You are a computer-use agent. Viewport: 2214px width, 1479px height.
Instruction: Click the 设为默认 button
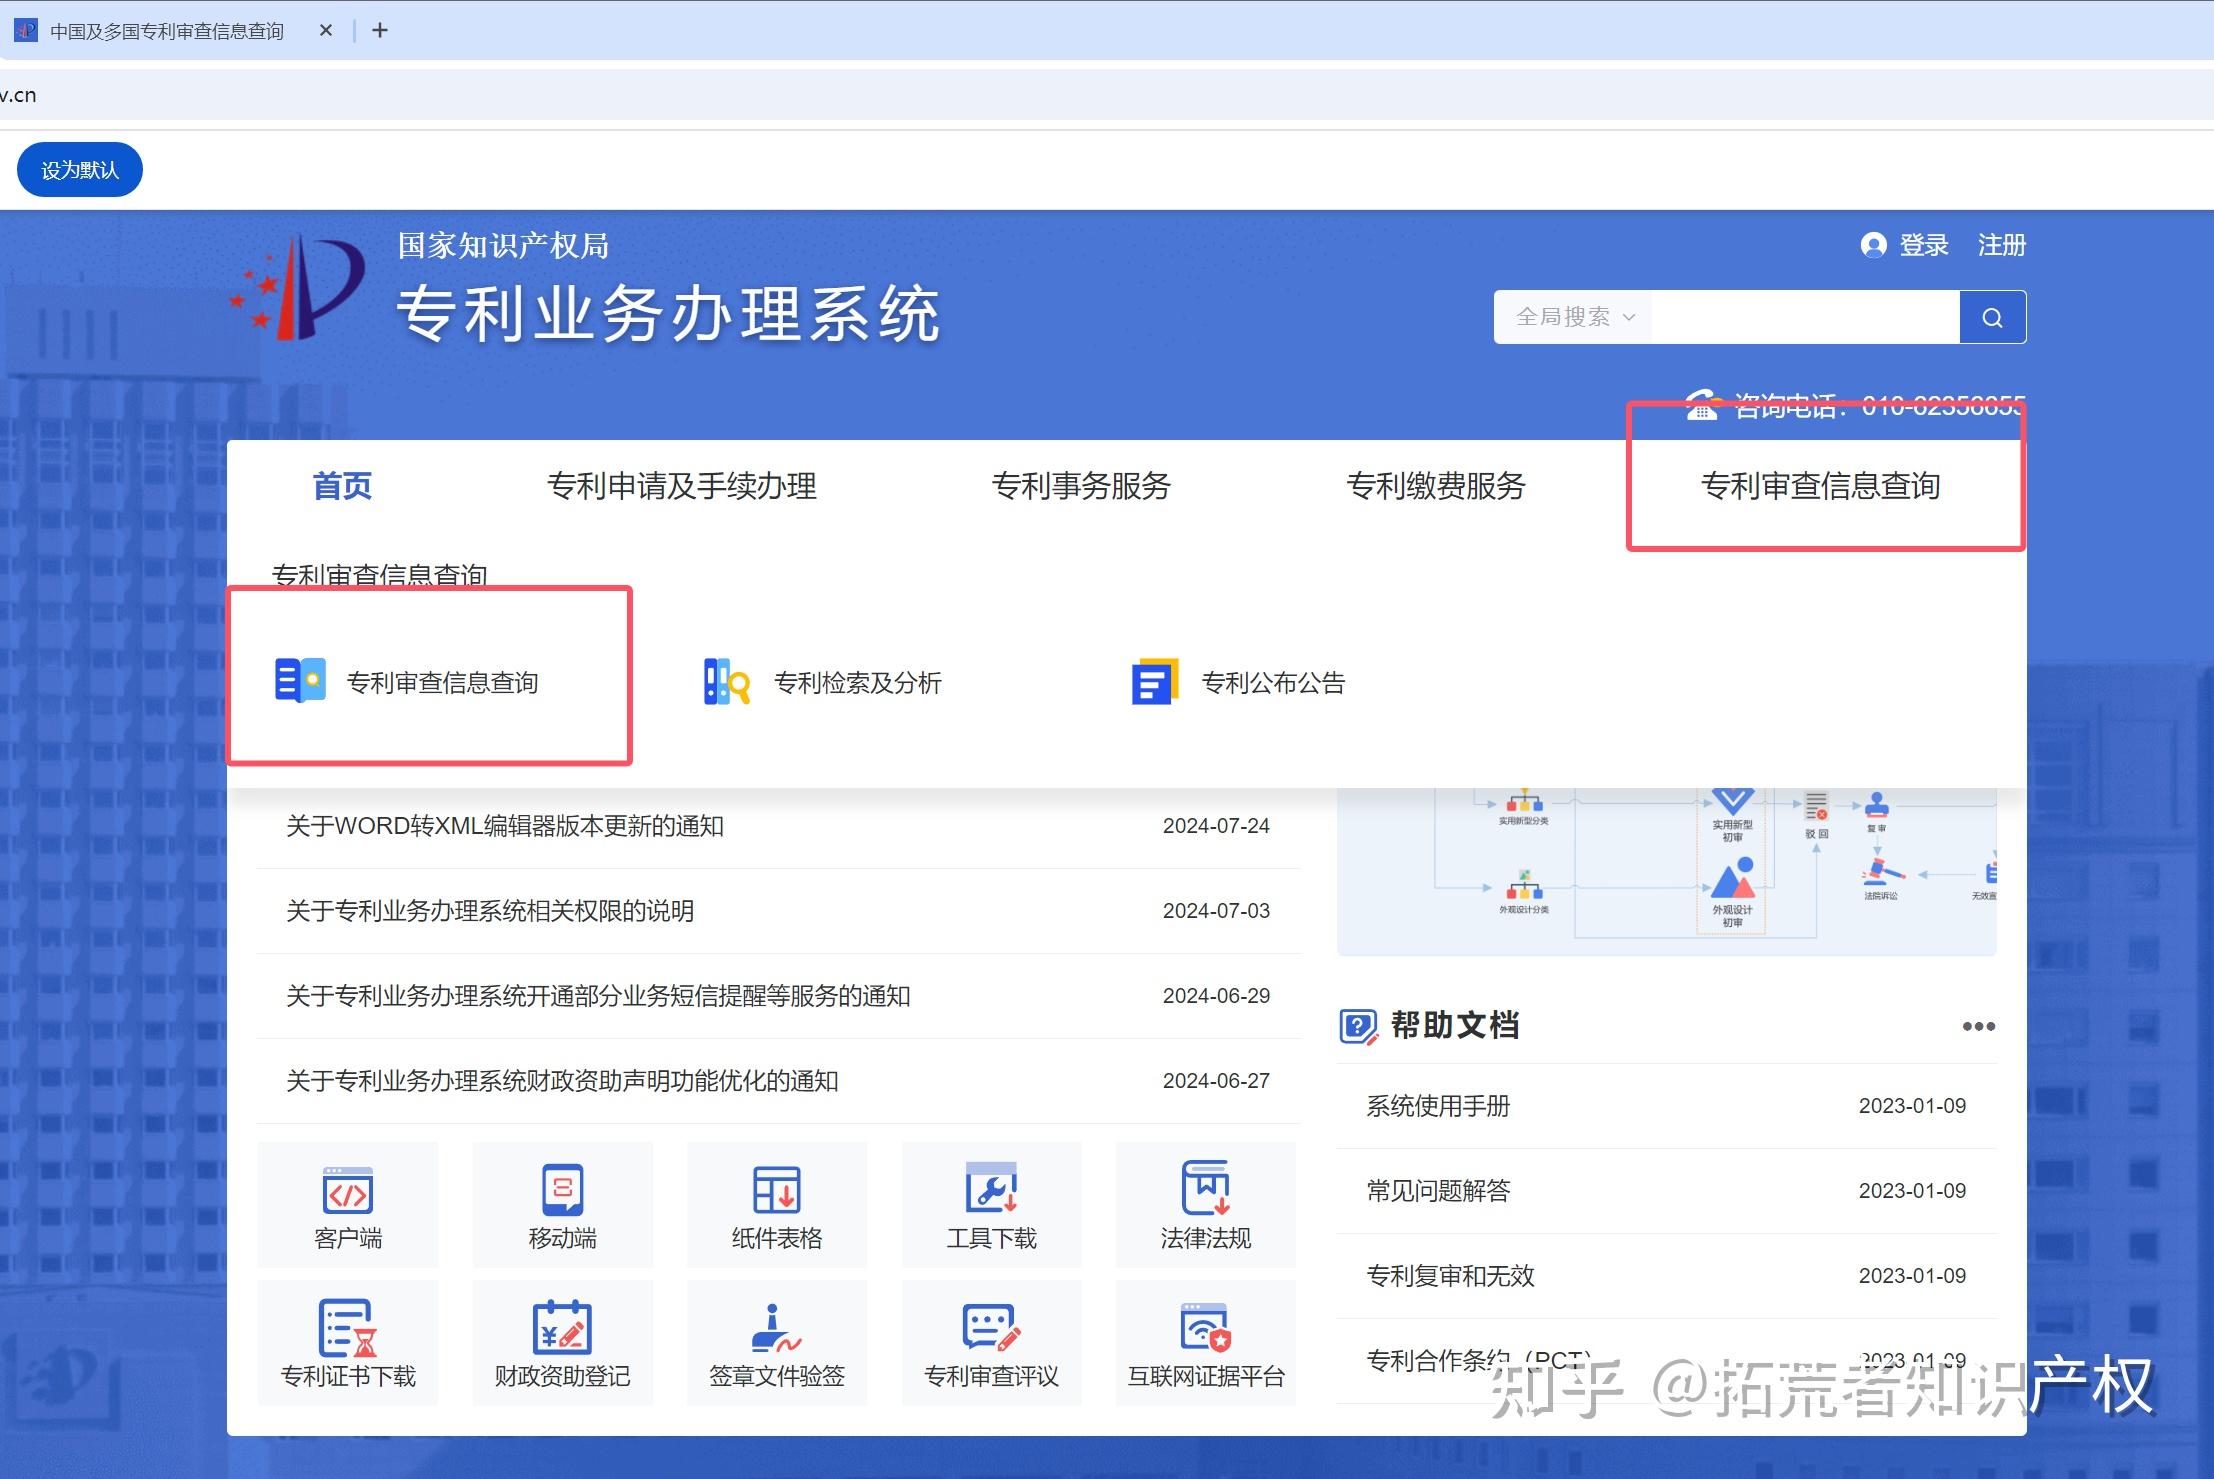[x=80, y=170]
